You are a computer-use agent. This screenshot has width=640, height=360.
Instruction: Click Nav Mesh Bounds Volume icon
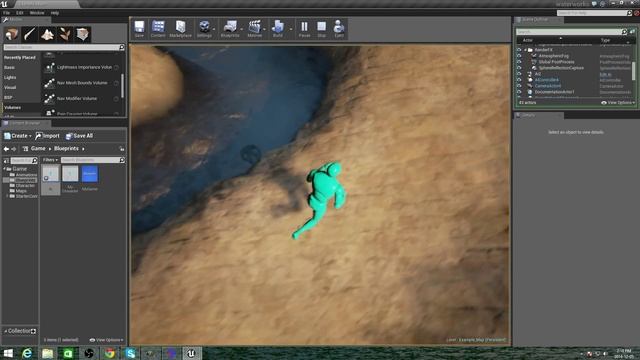point(49,83)
